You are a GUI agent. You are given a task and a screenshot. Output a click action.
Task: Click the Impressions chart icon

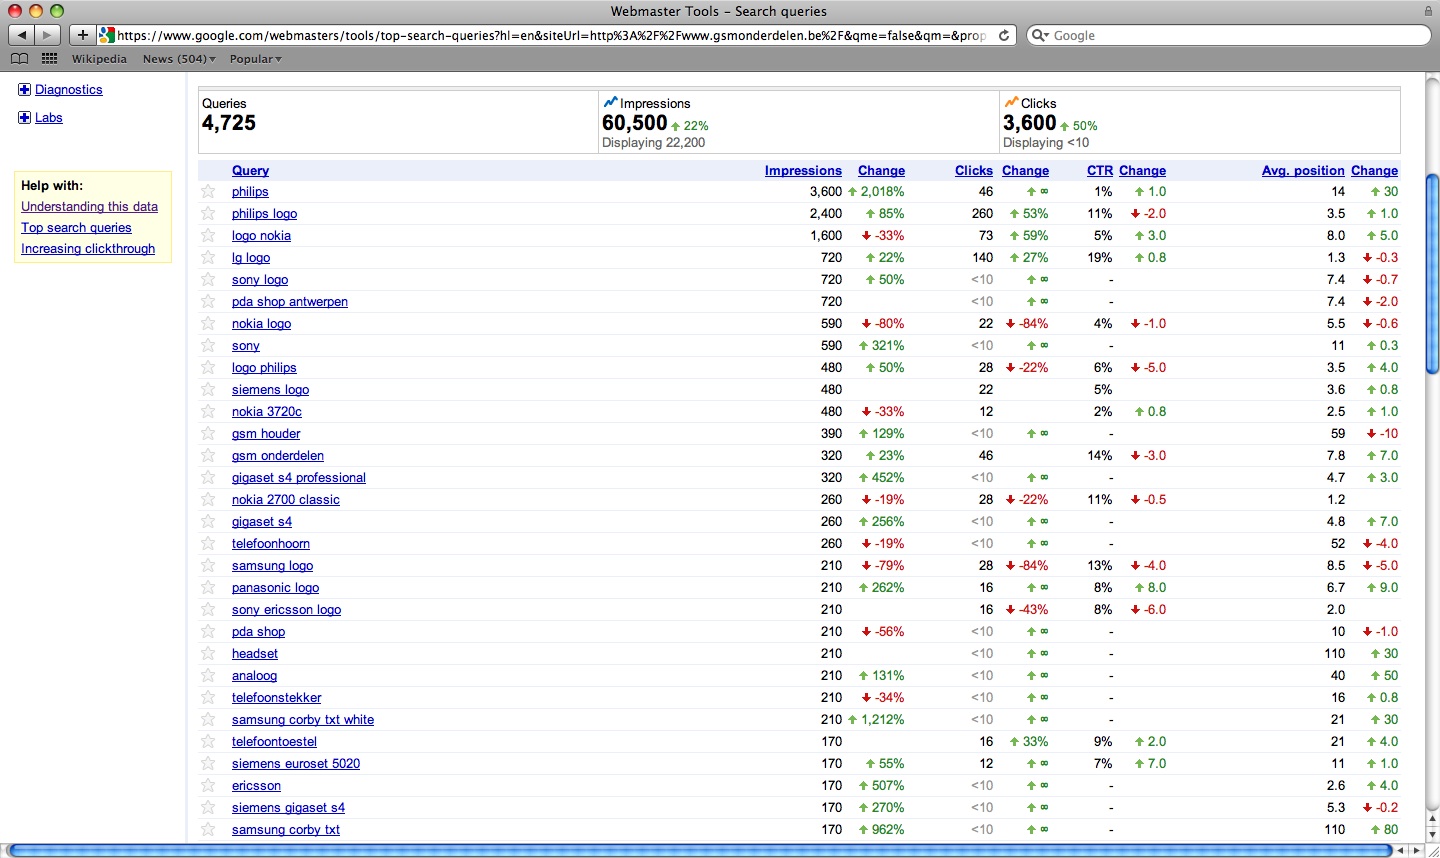click(610, 102)
